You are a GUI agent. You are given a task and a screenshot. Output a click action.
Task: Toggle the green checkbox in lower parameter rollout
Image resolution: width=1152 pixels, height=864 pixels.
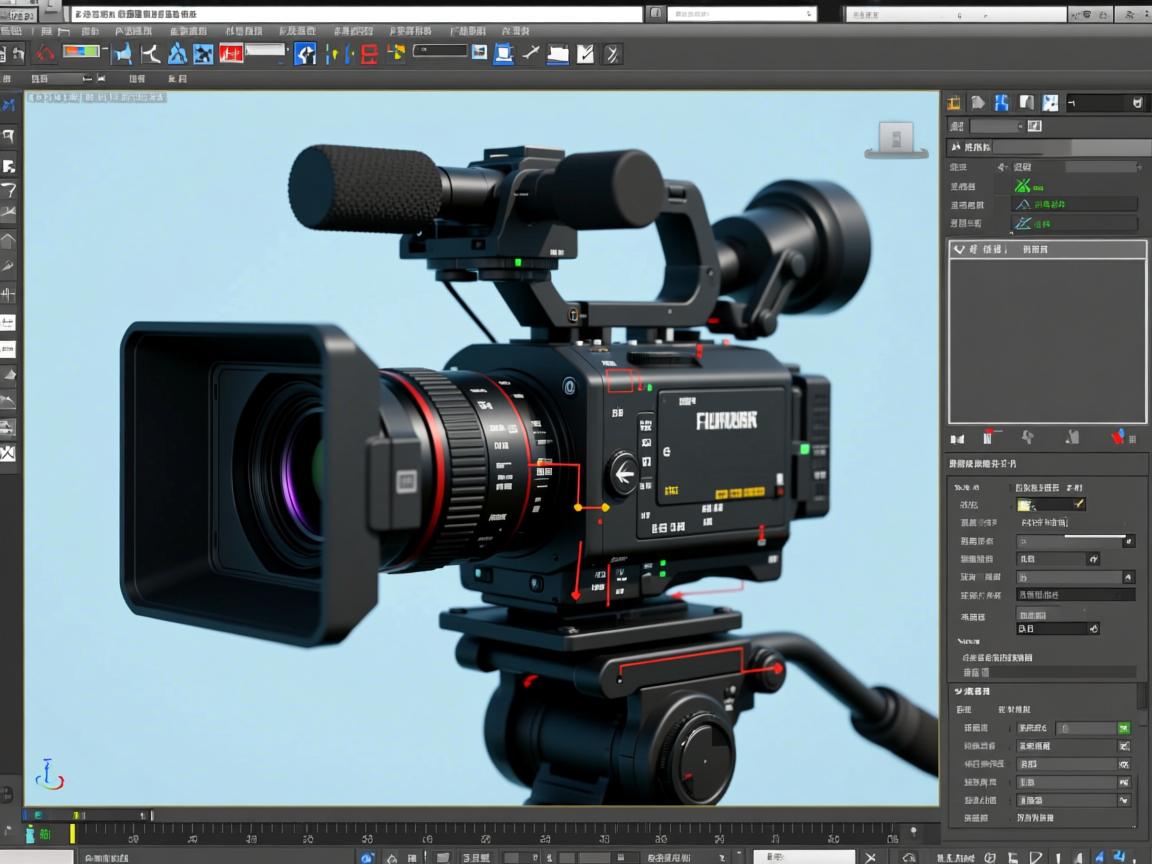click(x=1124, y=729)
